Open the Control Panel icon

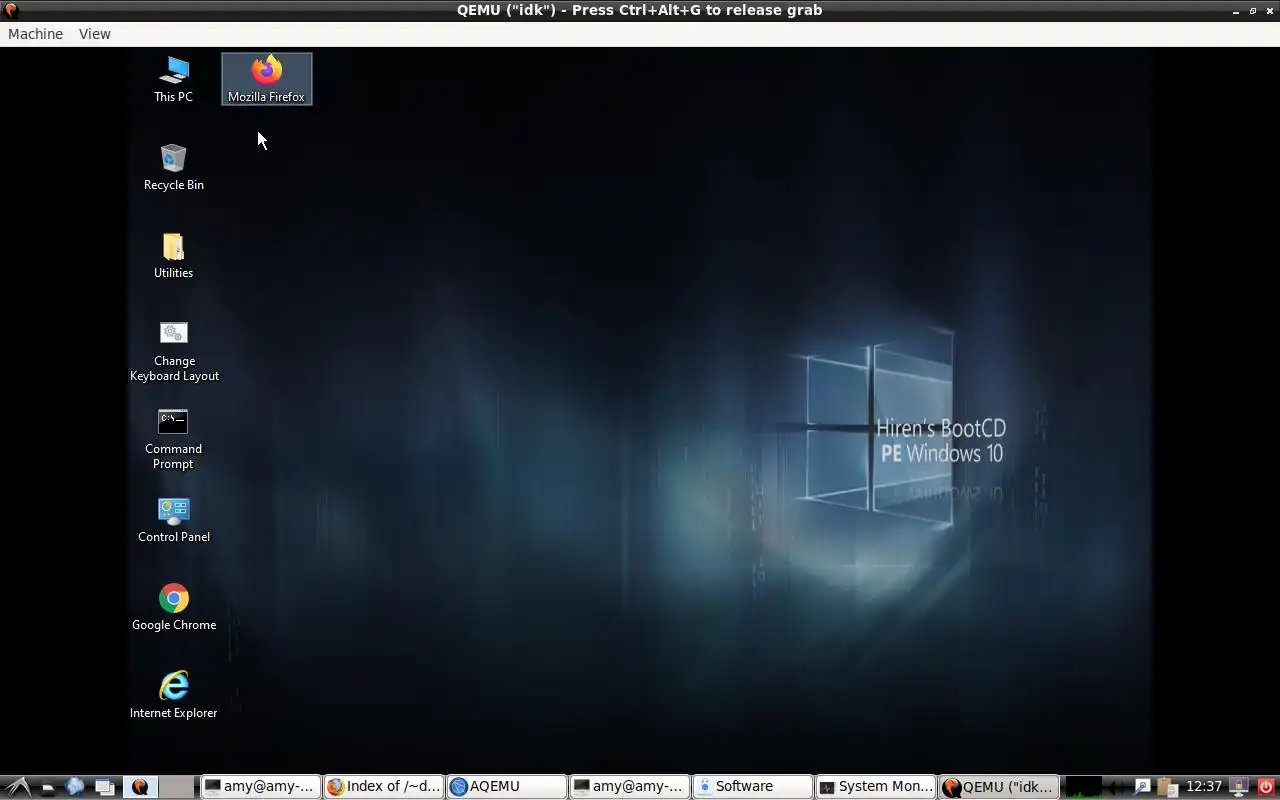173,520
